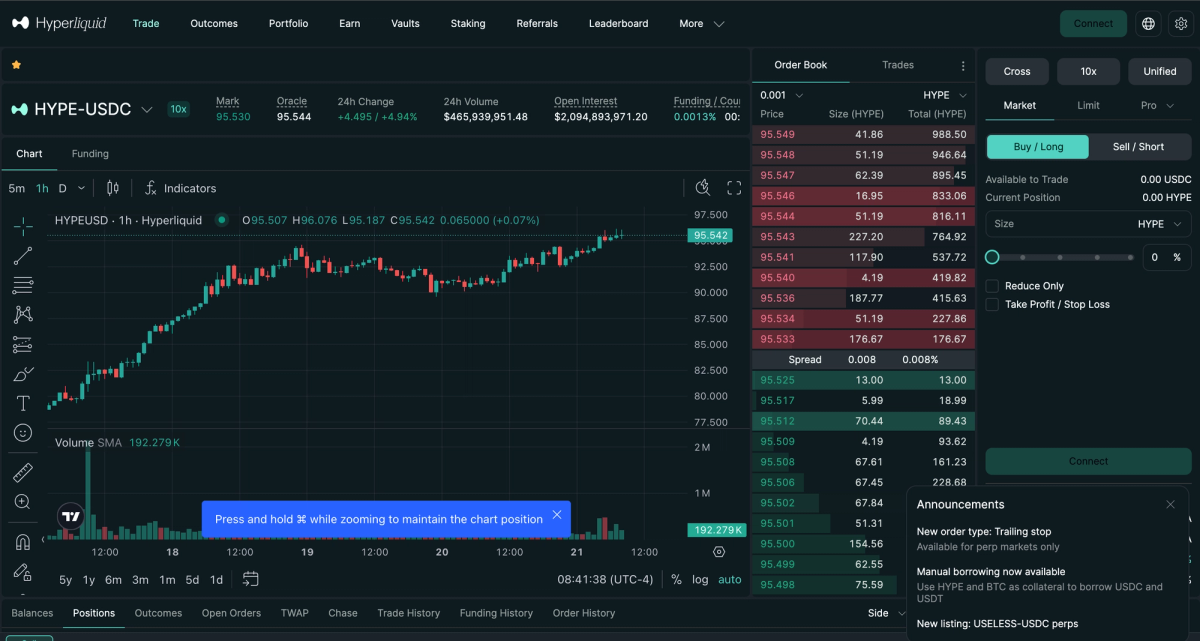Select the XABCD pattern tool
This screenshot has width=1200, height=641.
(23, 315)
